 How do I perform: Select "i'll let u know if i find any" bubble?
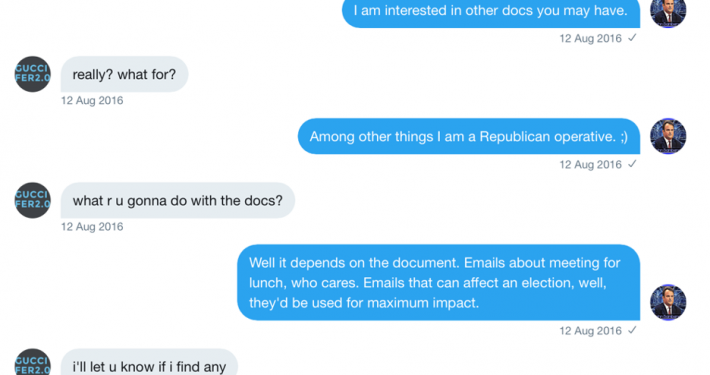tap(149, 362)
